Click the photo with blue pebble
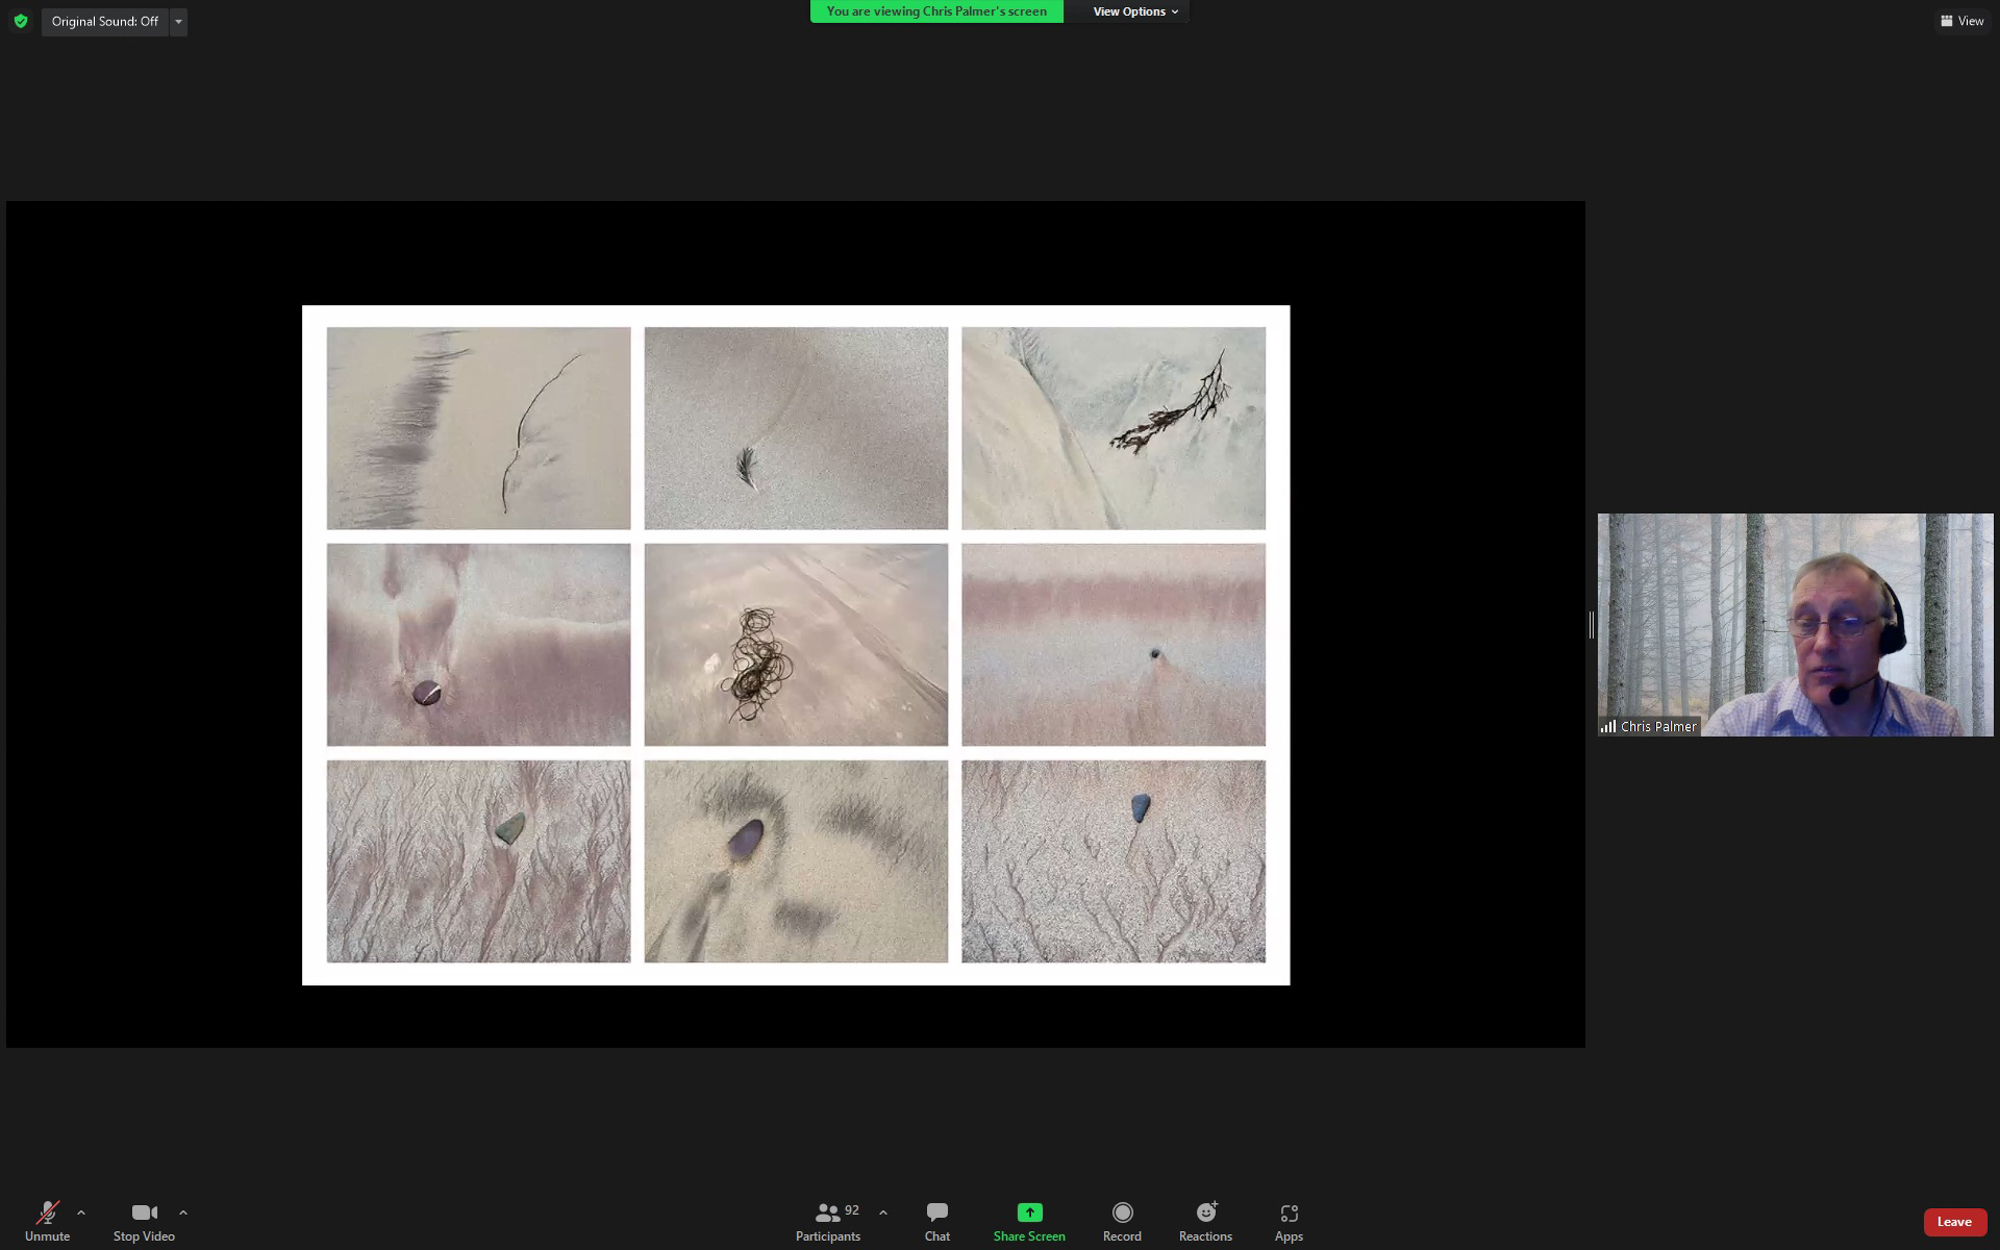 (x=1113, y=861)
